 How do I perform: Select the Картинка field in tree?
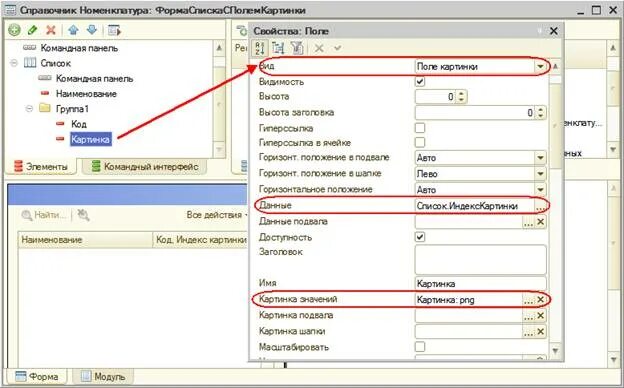(x=90, y=139)
